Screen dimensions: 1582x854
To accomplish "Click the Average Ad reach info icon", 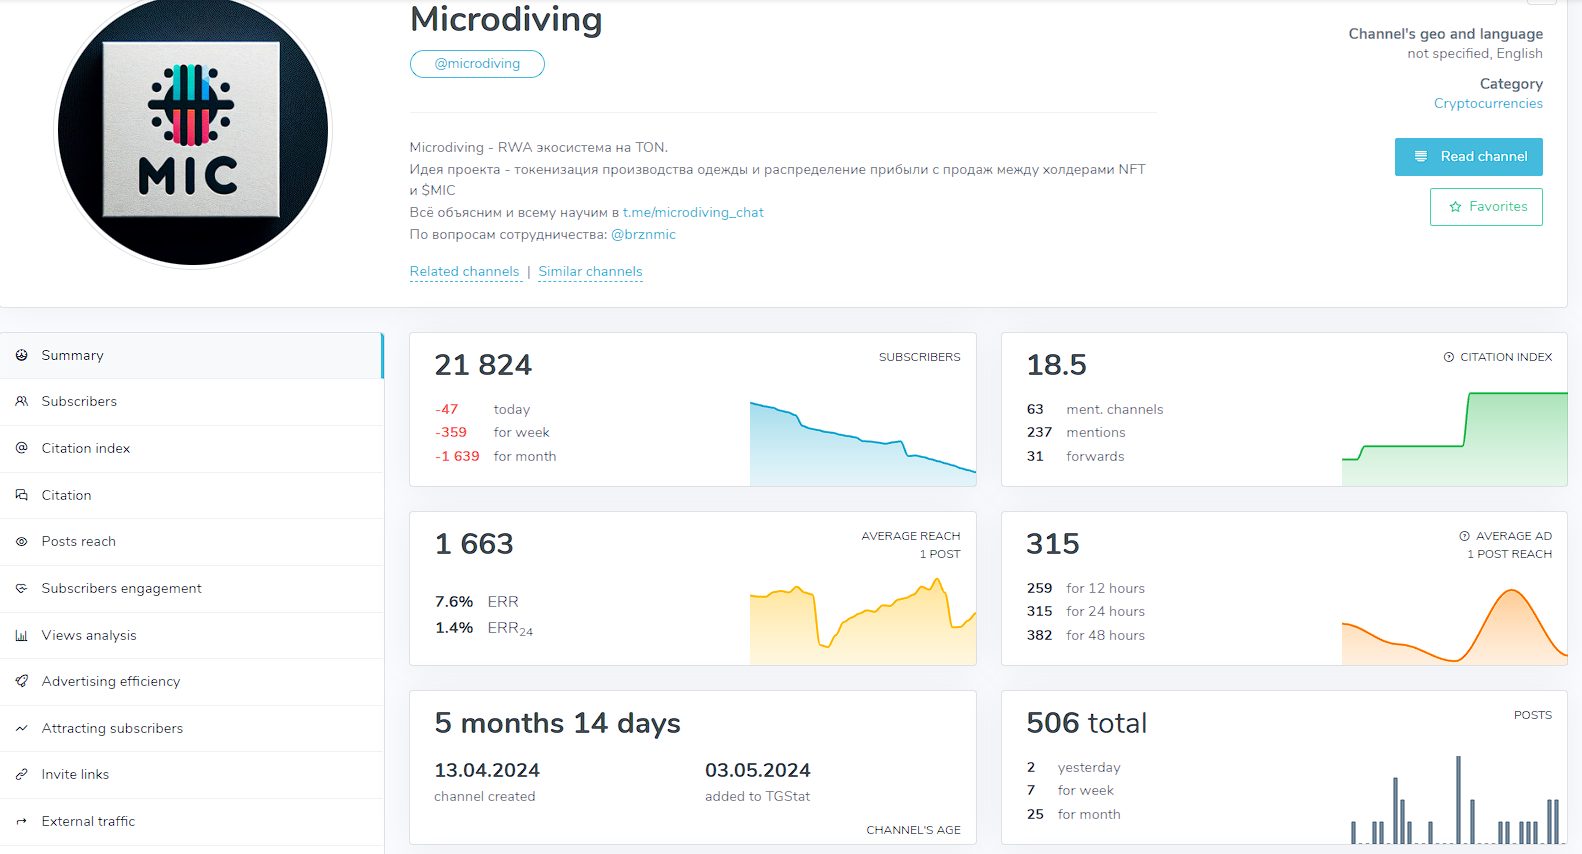I will [1464, 536].
